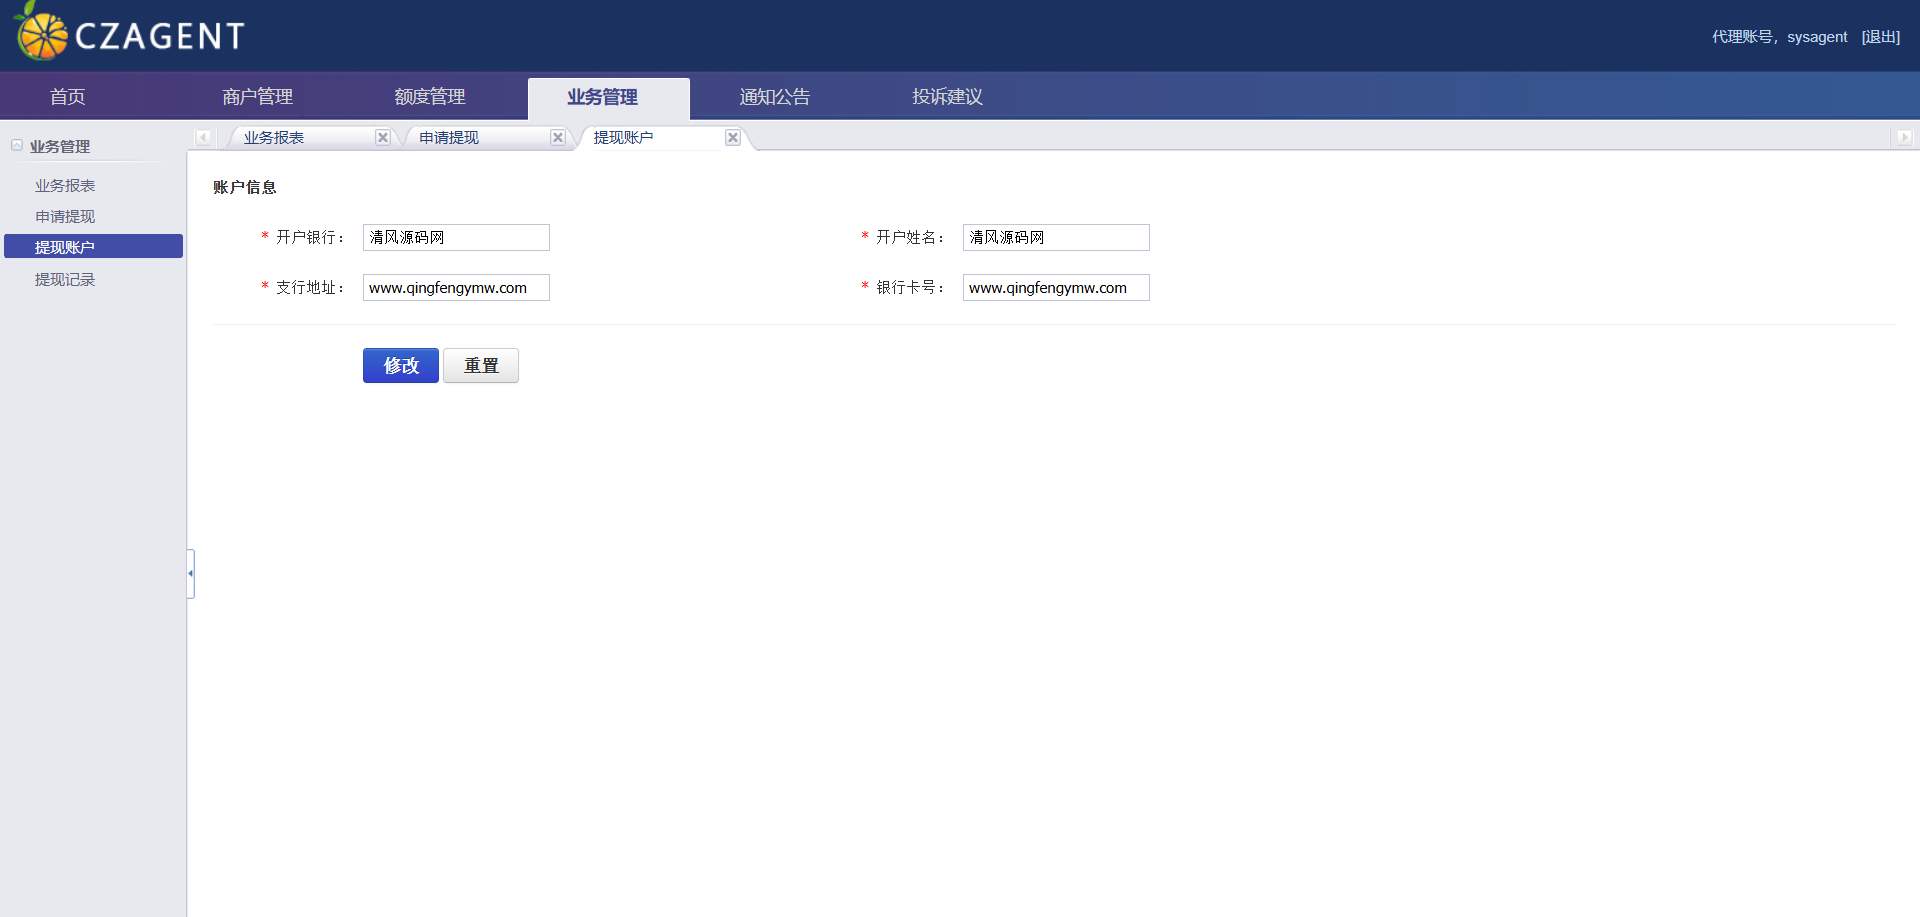Screen dimensions: 1920x917
Task: Open the 商户管理 navigation menu
Action: (x=257, y=97)
